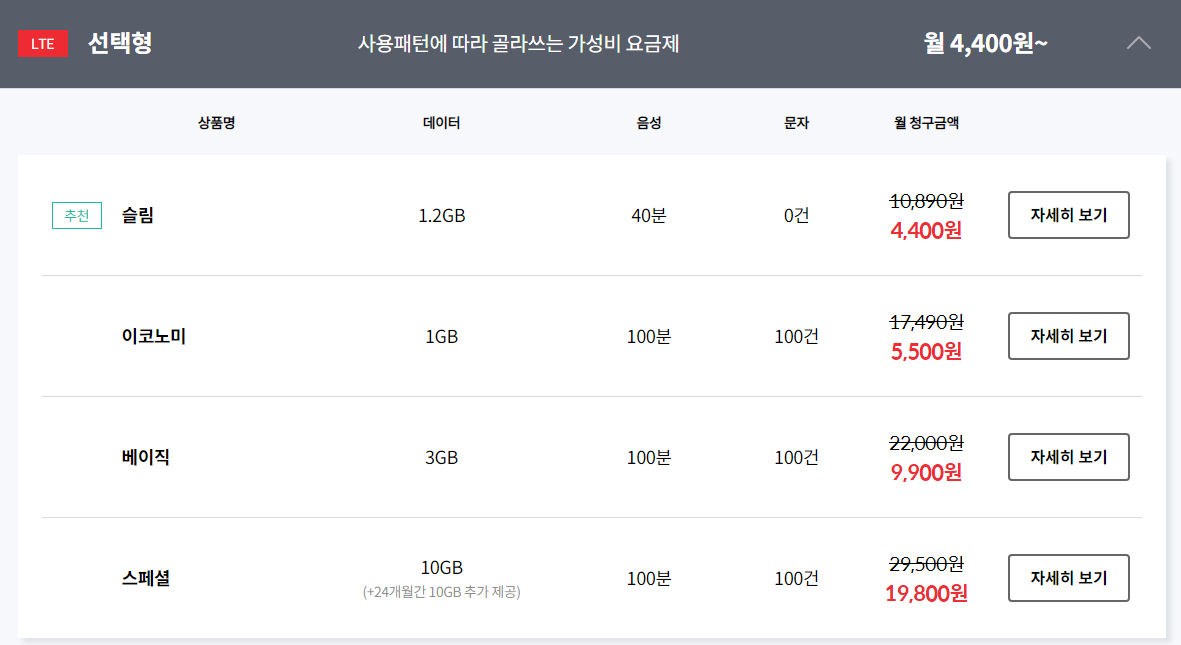Open 자세히 보기 for 이코노미 plan
The image size is (1181, 645).
point(1068,336)
